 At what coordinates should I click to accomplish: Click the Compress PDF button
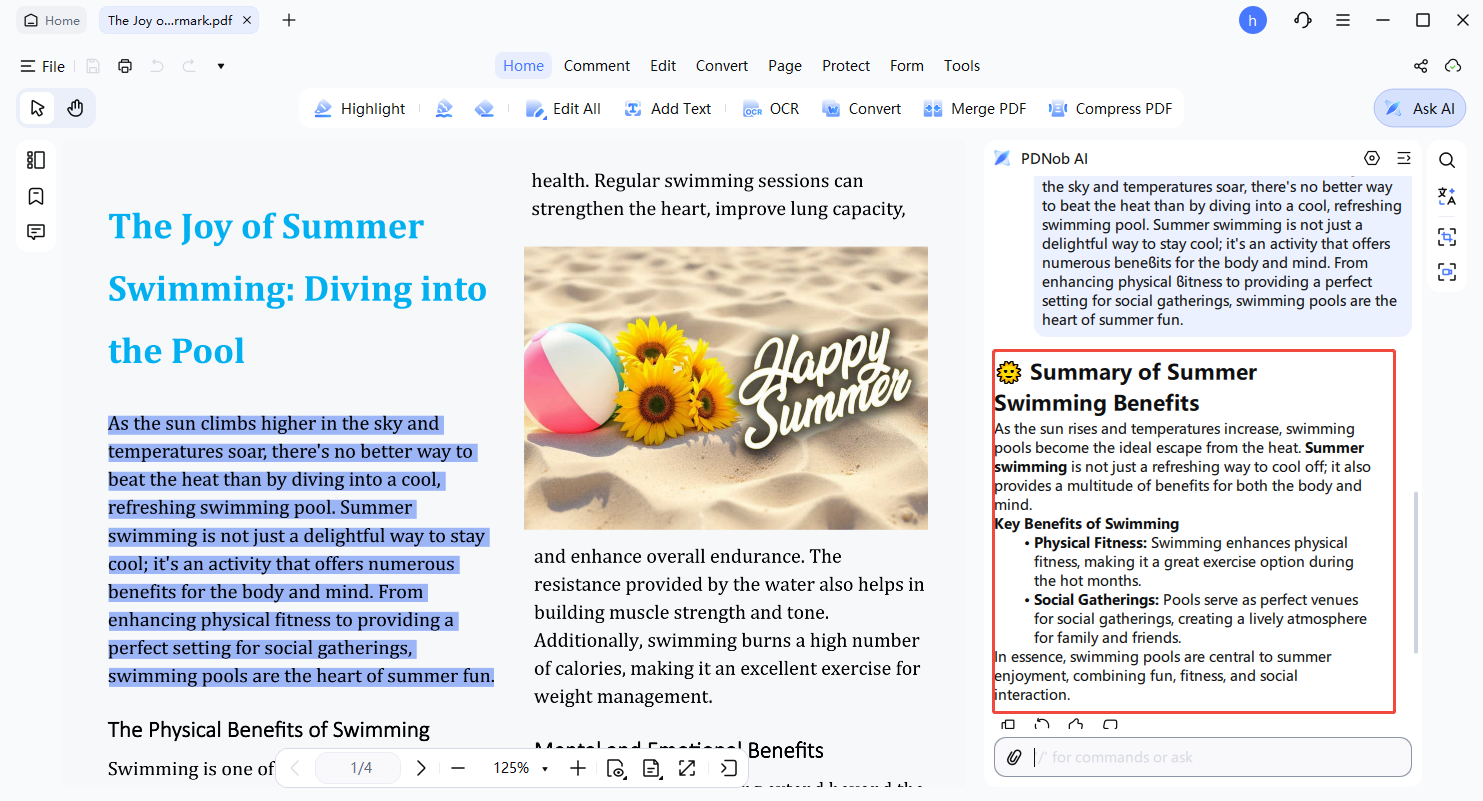(1110, 108)
